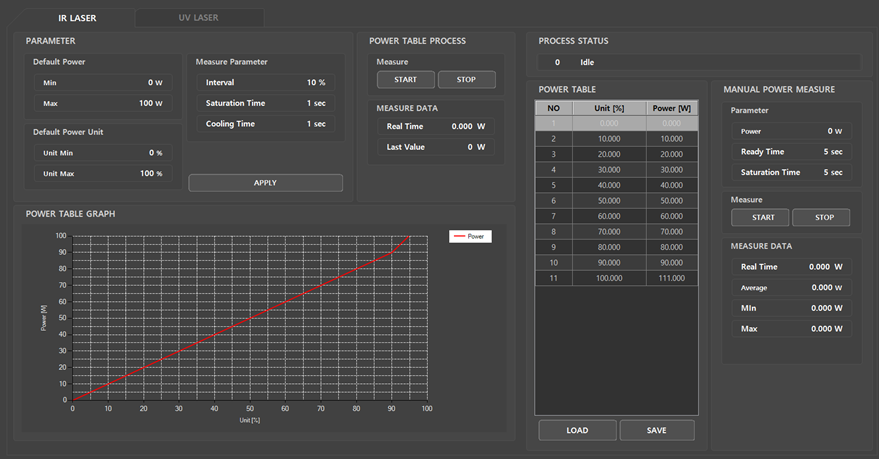Load a power table with LOAD button
Viewport: 879px width, 459px height.
pos(577,430)
